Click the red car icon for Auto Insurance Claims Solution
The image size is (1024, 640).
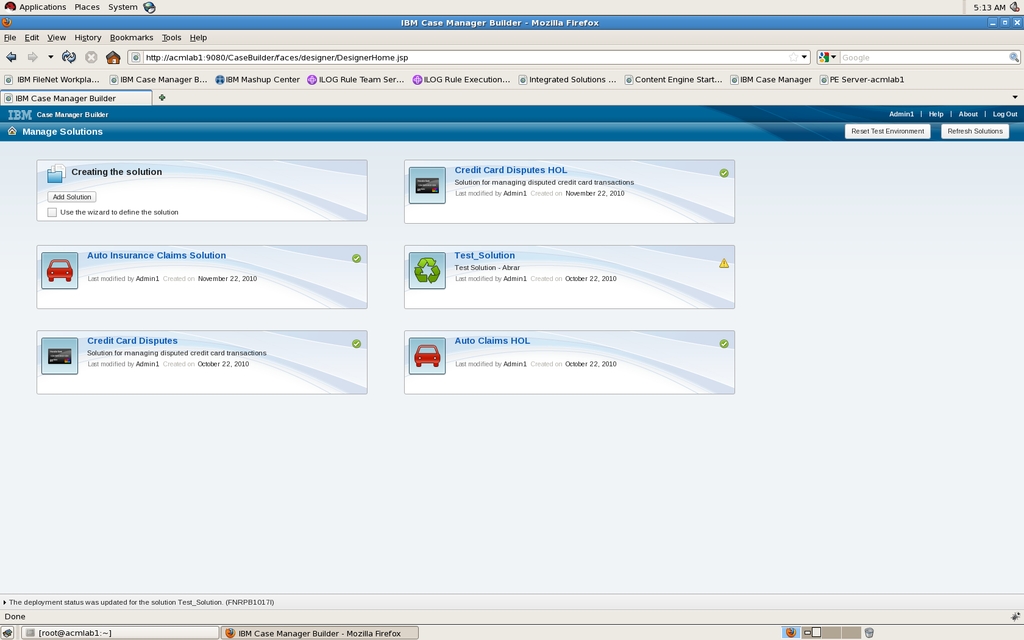click(x=59, y=270)
